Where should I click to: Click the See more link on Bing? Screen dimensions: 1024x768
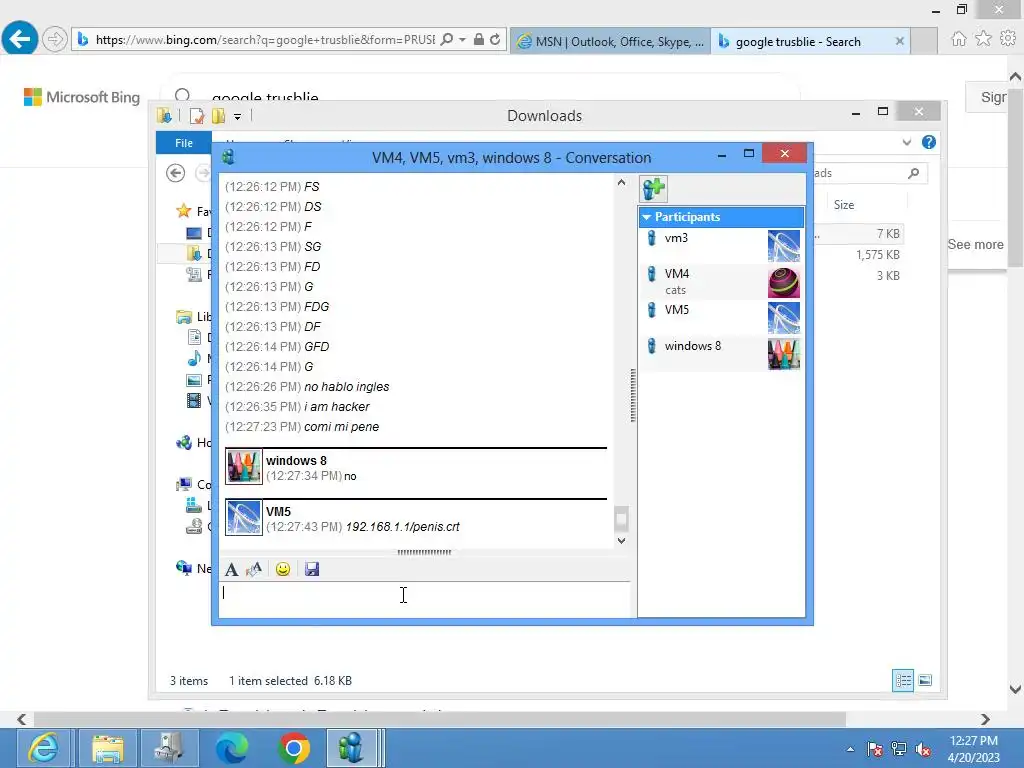(975, 244)
